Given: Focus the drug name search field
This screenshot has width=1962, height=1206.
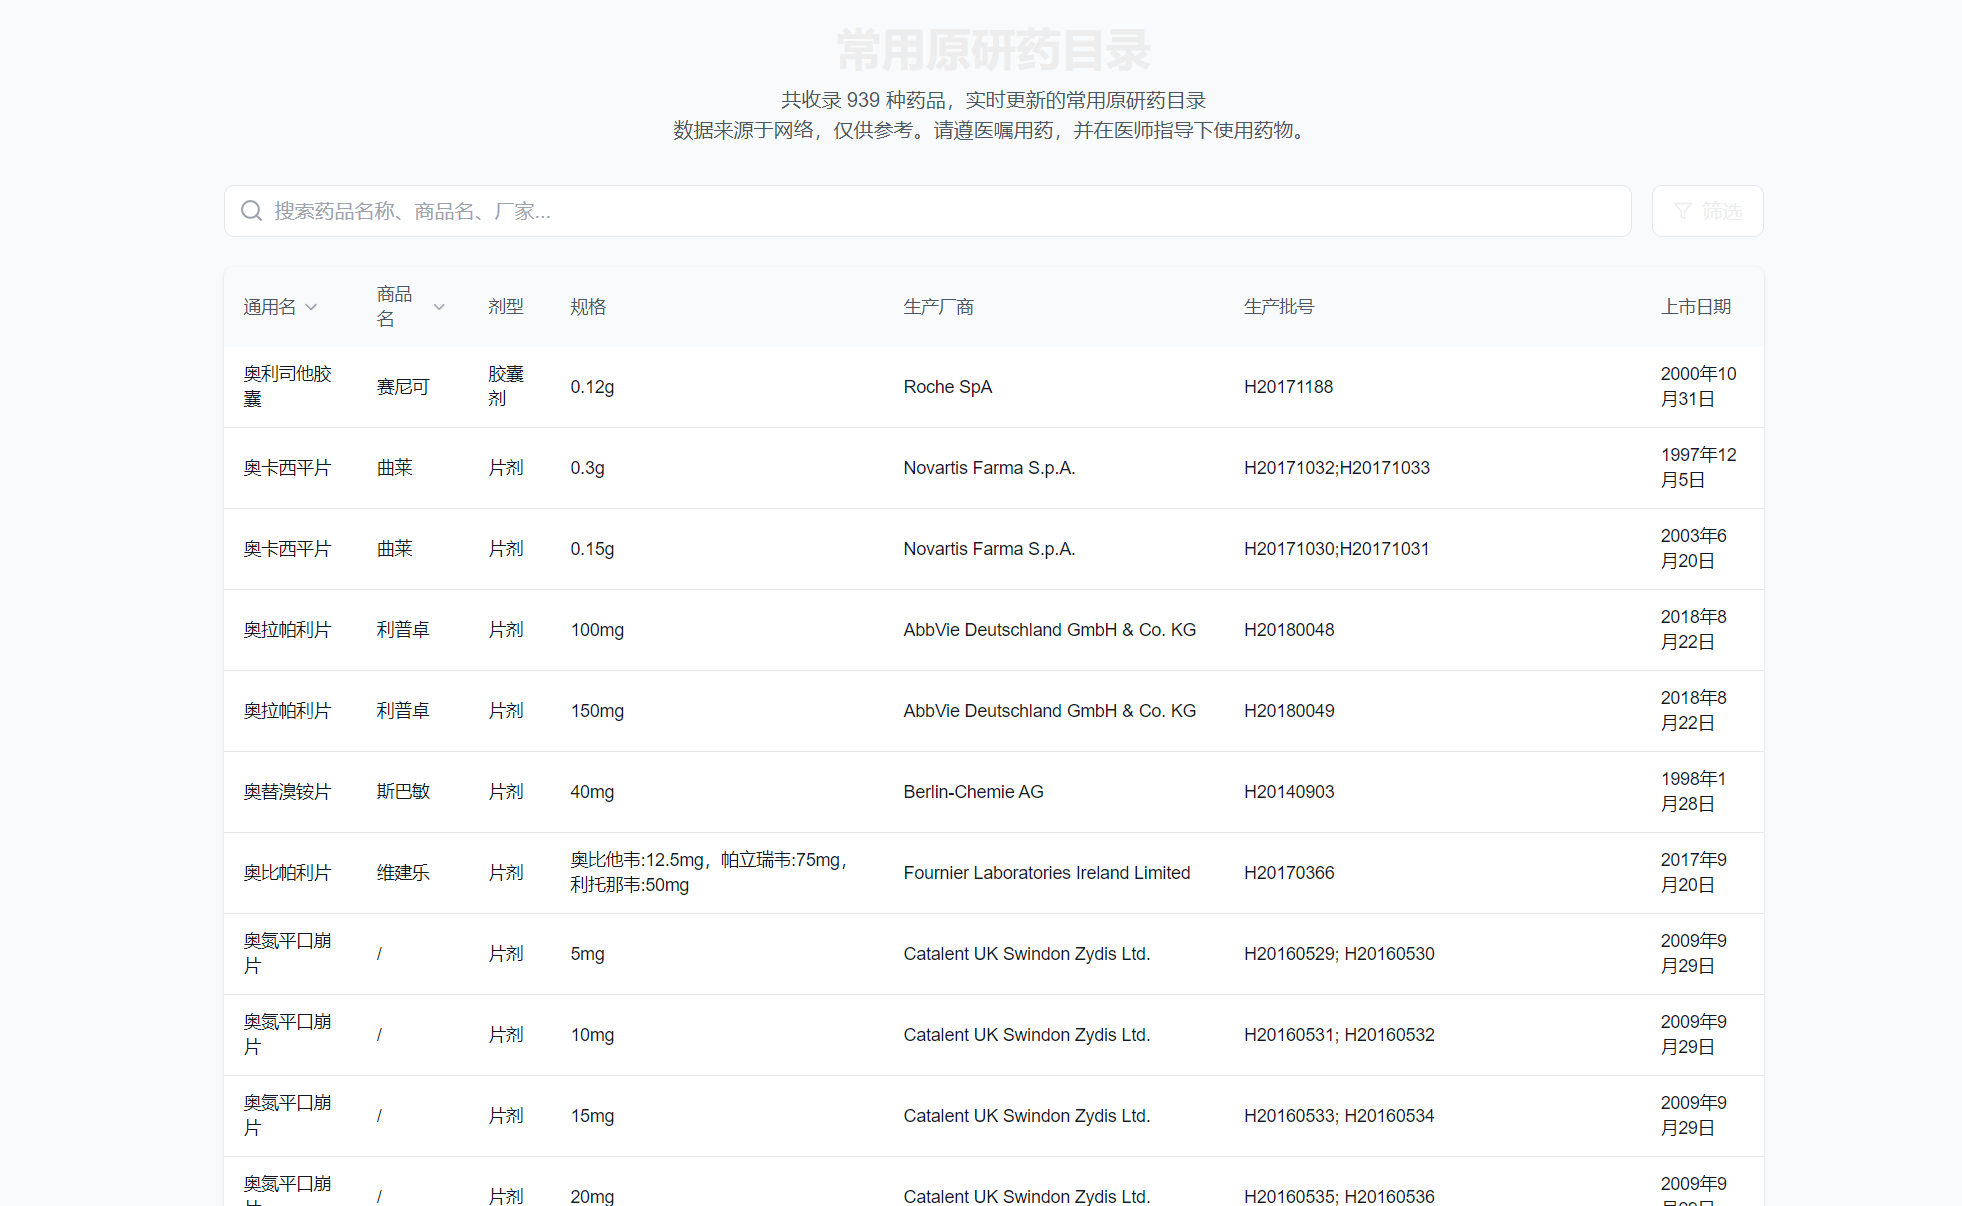Looking at the screenshot, I should [x=928, y=211].
